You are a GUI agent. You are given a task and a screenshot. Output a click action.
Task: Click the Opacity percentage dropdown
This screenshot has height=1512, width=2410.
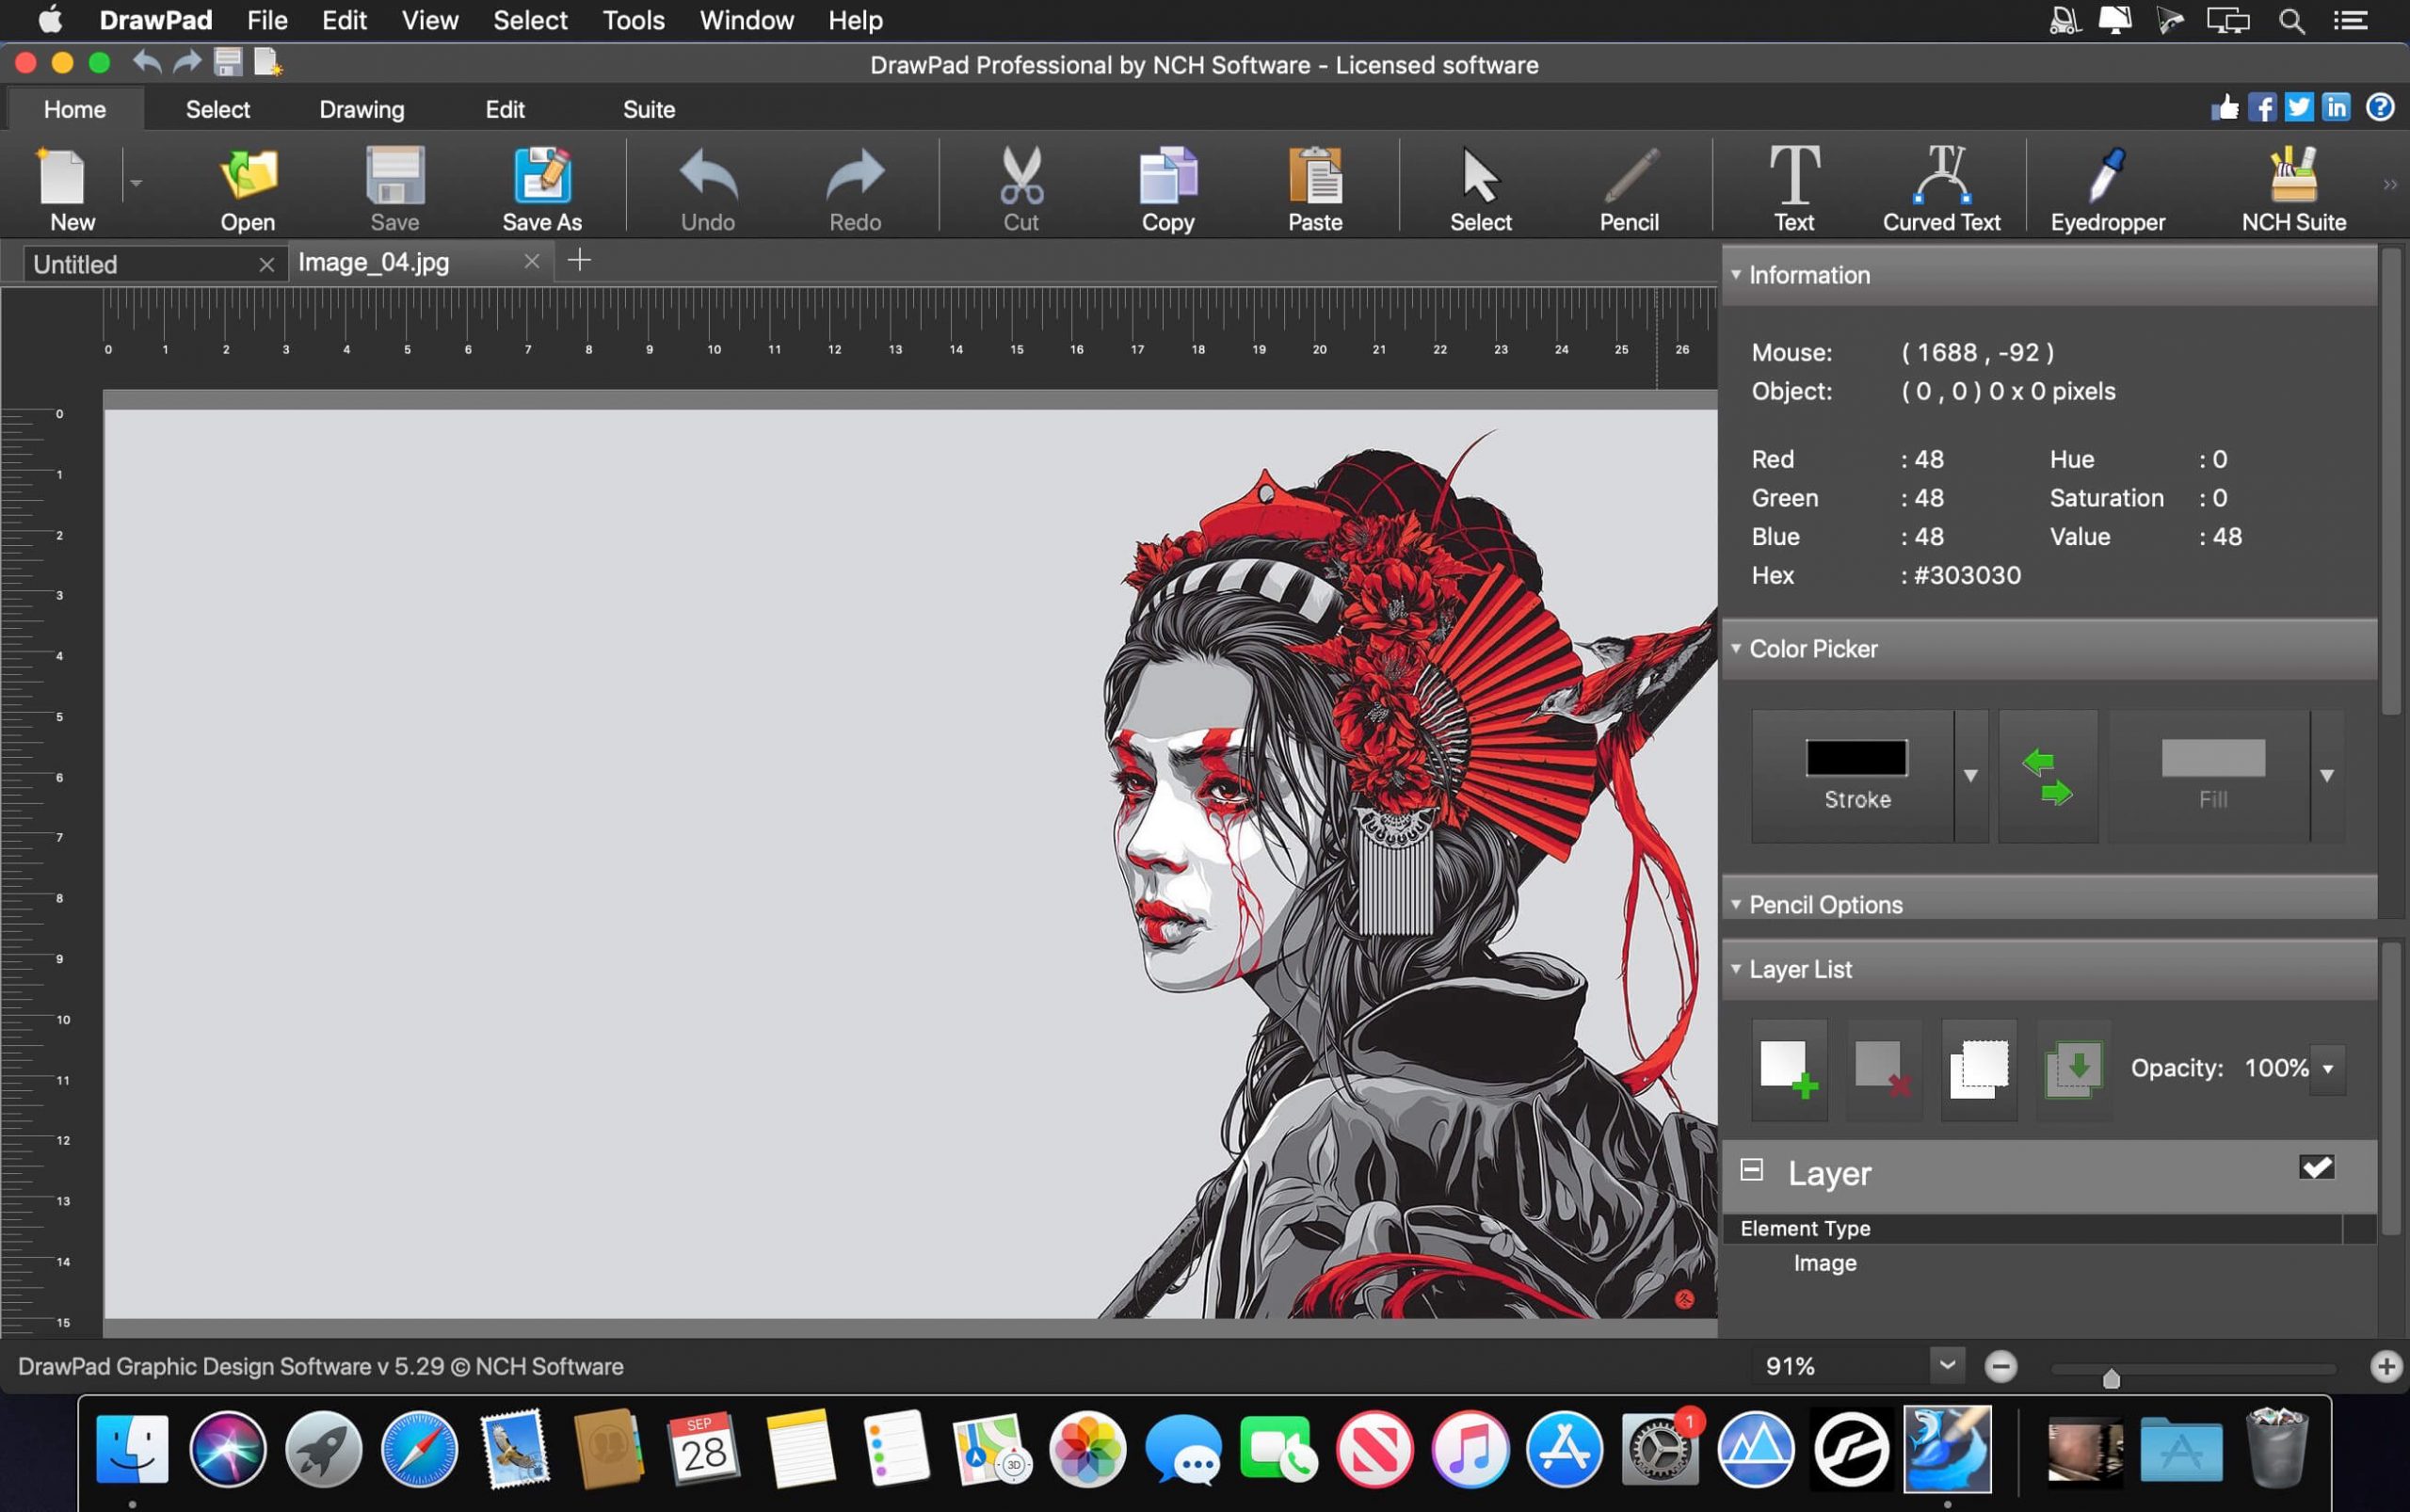(2330, 1068)
